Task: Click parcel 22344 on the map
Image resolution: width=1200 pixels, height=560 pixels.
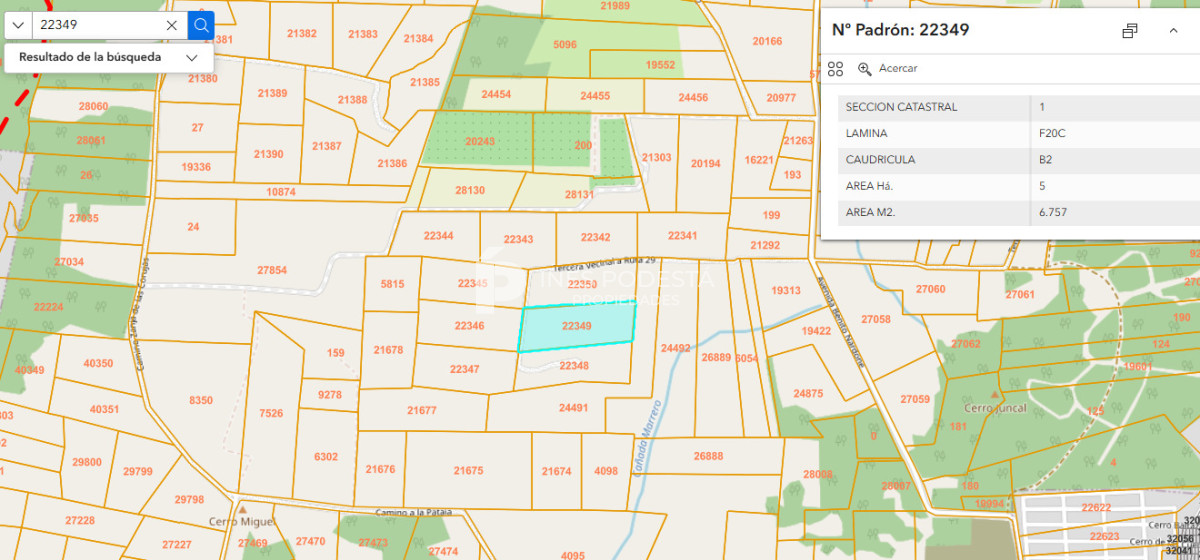Action: point(438,236)
